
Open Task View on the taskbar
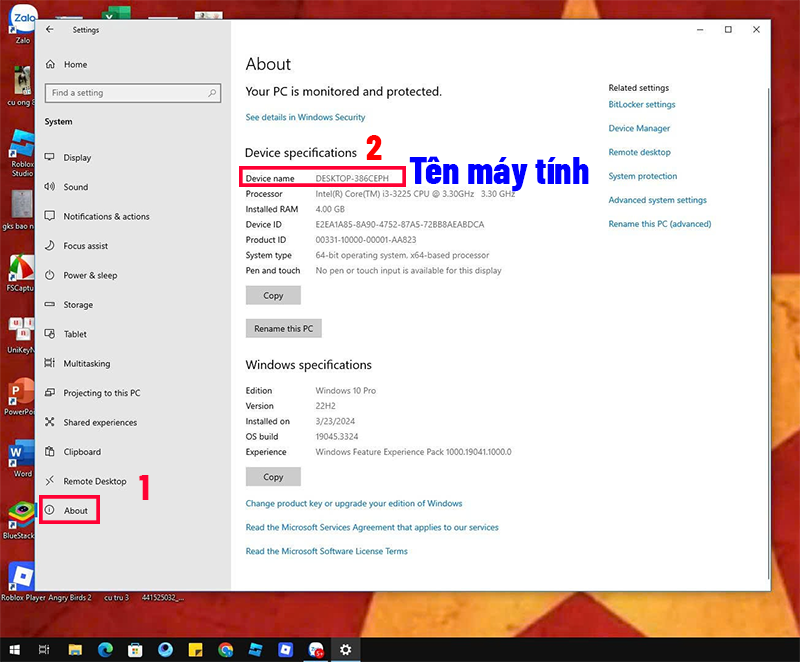pyautogui.click(x=44, y=649)
